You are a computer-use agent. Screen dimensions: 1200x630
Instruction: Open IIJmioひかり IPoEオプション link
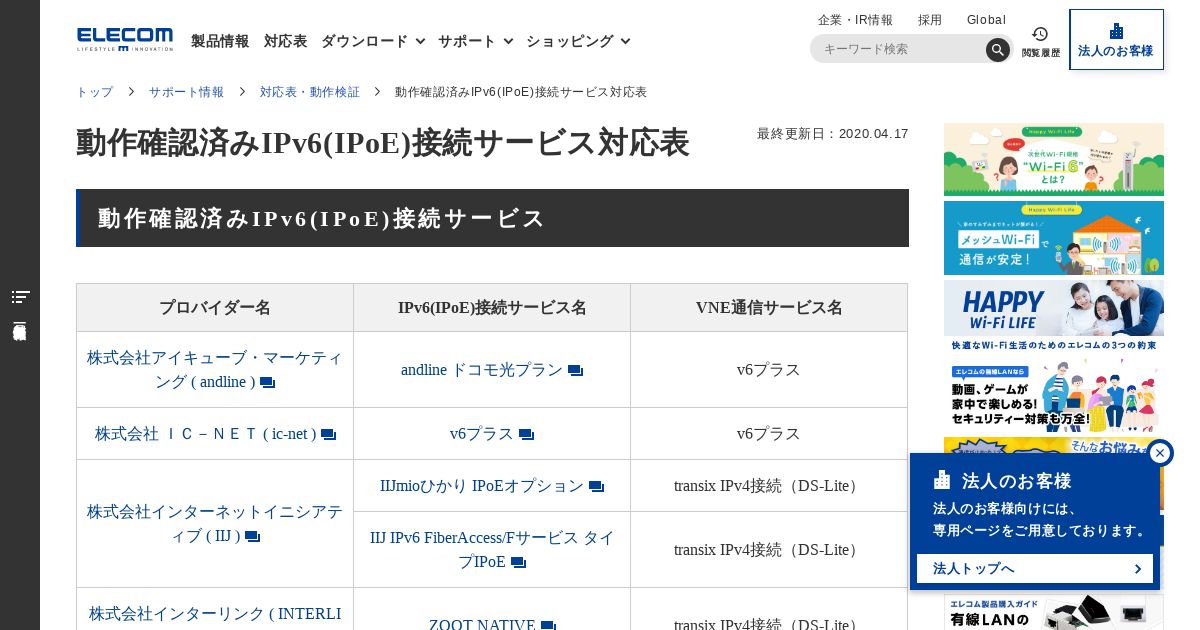pyautogui.click(x=482, y=486)
